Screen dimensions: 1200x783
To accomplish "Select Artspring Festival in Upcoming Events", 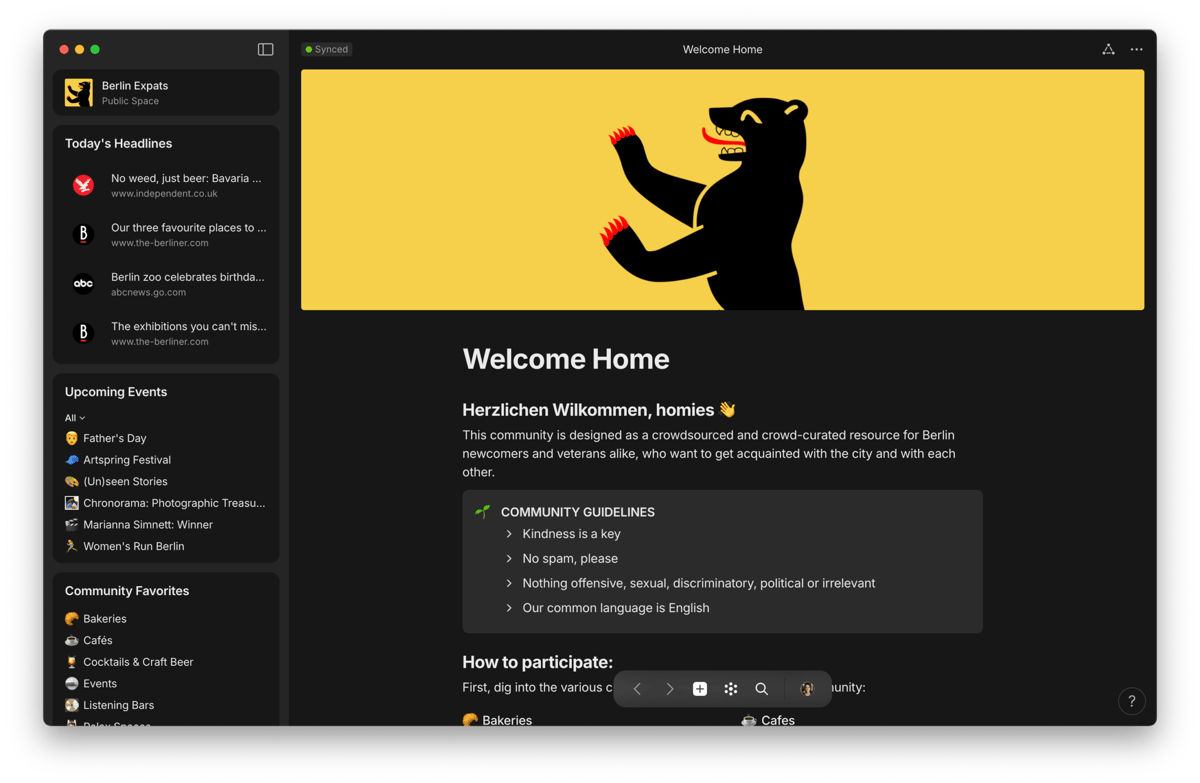I will tap(126, 460).
